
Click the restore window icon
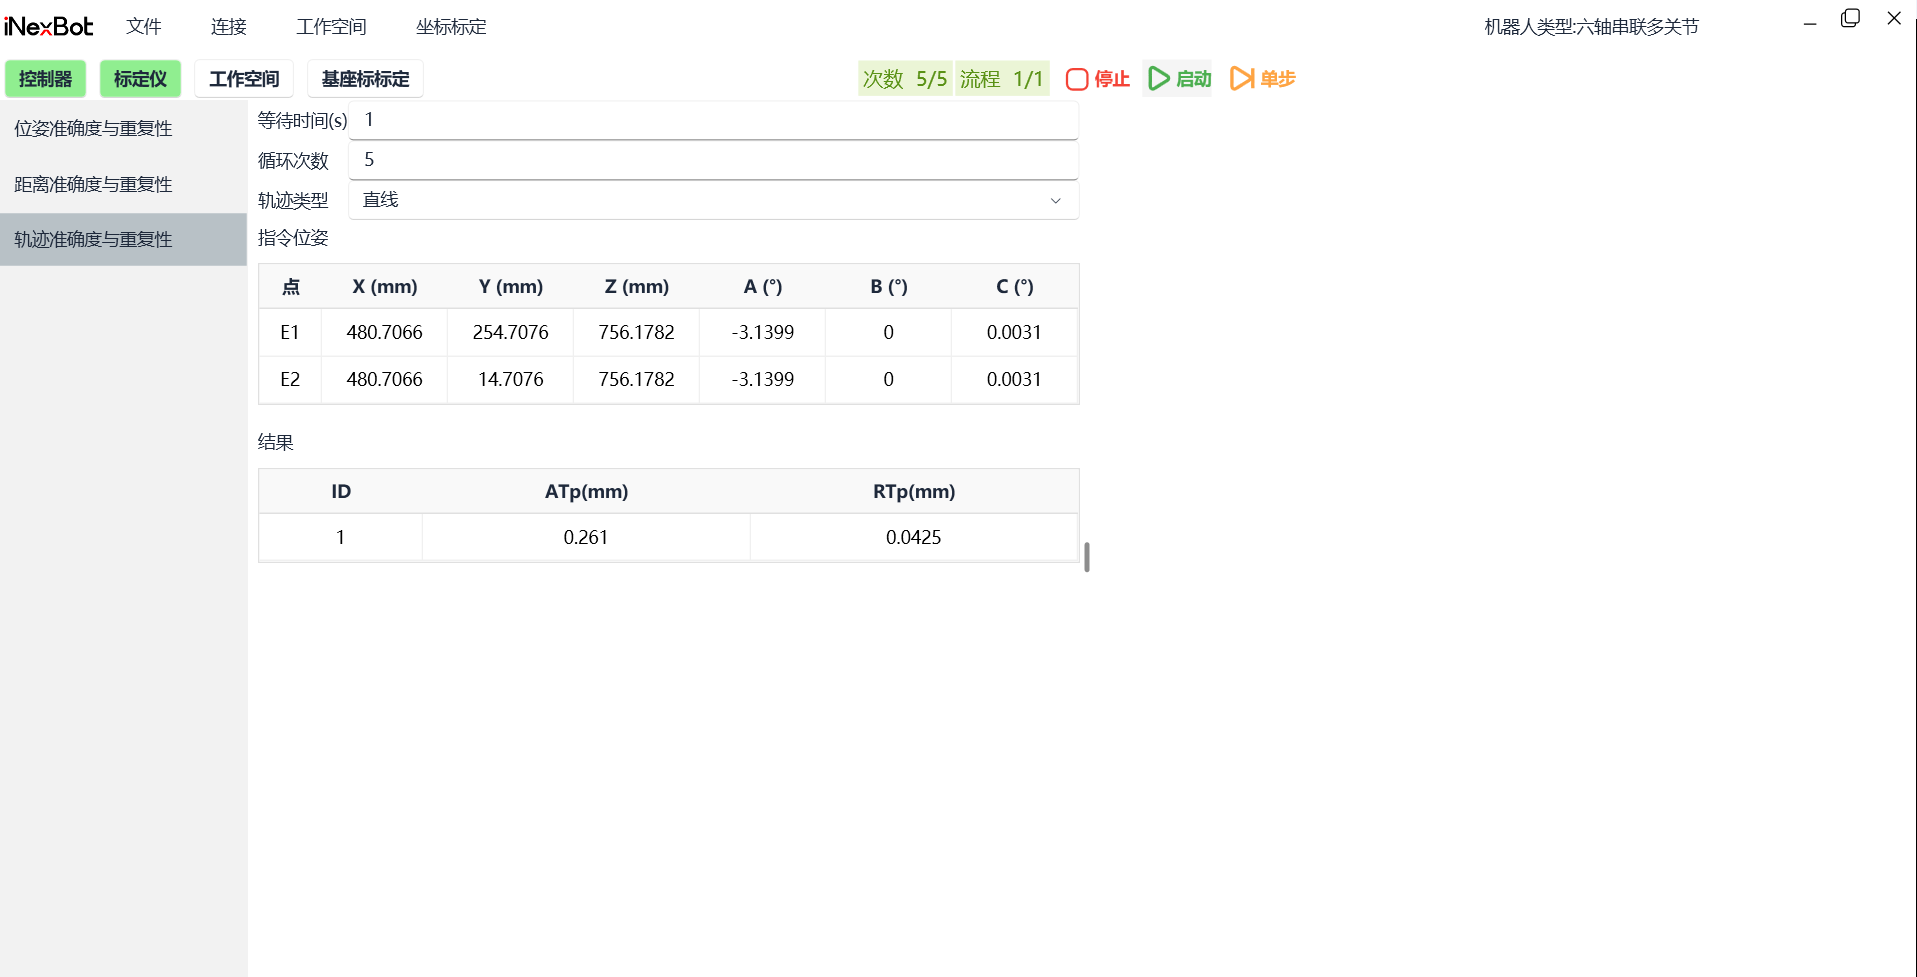(1850, 19)
